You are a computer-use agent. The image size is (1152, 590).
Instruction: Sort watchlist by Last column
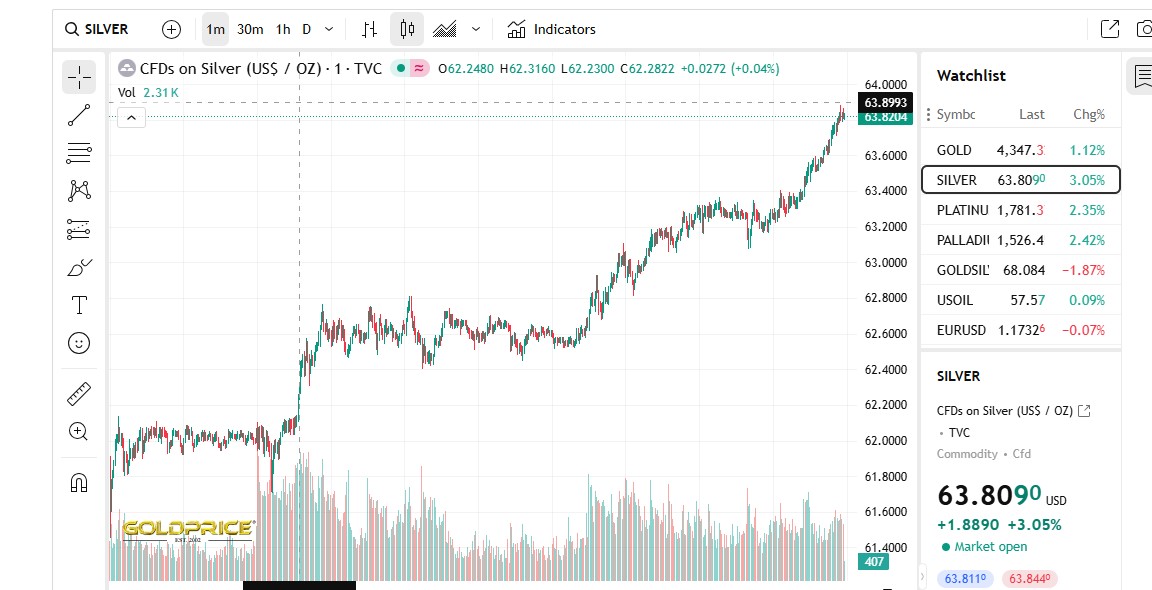[1032, 115]
